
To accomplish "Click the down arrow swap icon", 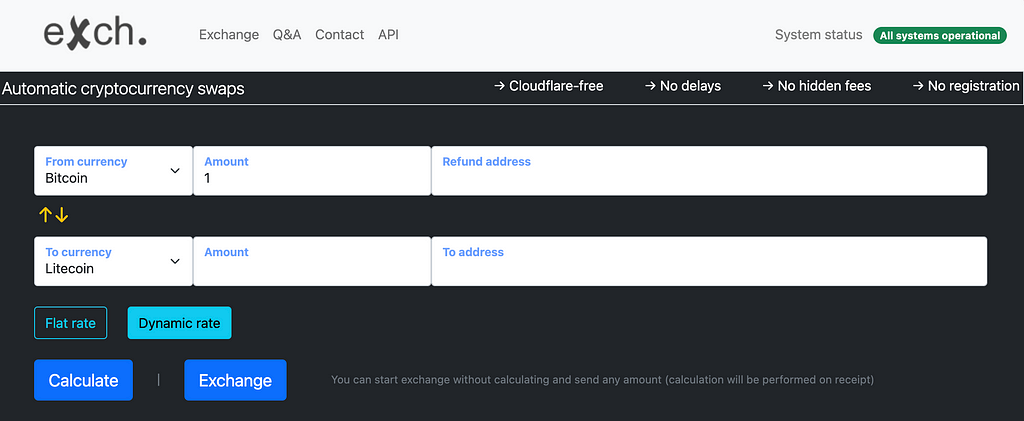I will (61, 215).
